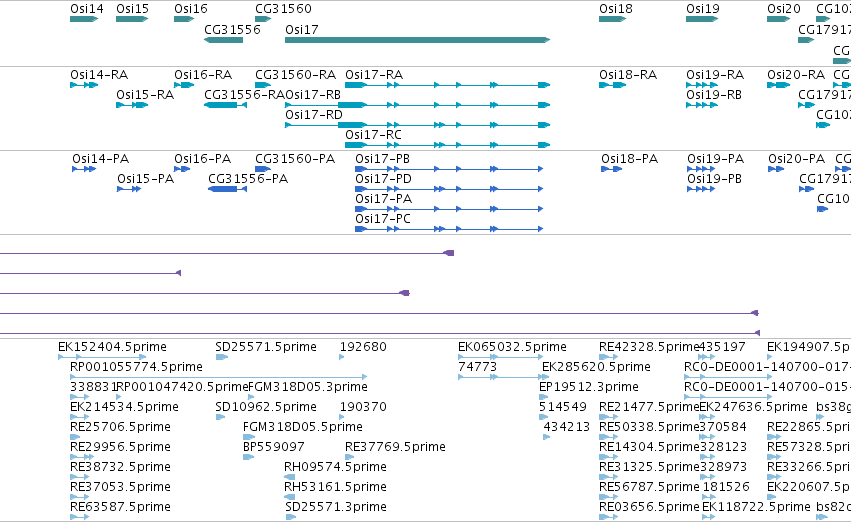Click the Osi19-RB transcript label
851x522 pixels.
(x=714, y=94)
